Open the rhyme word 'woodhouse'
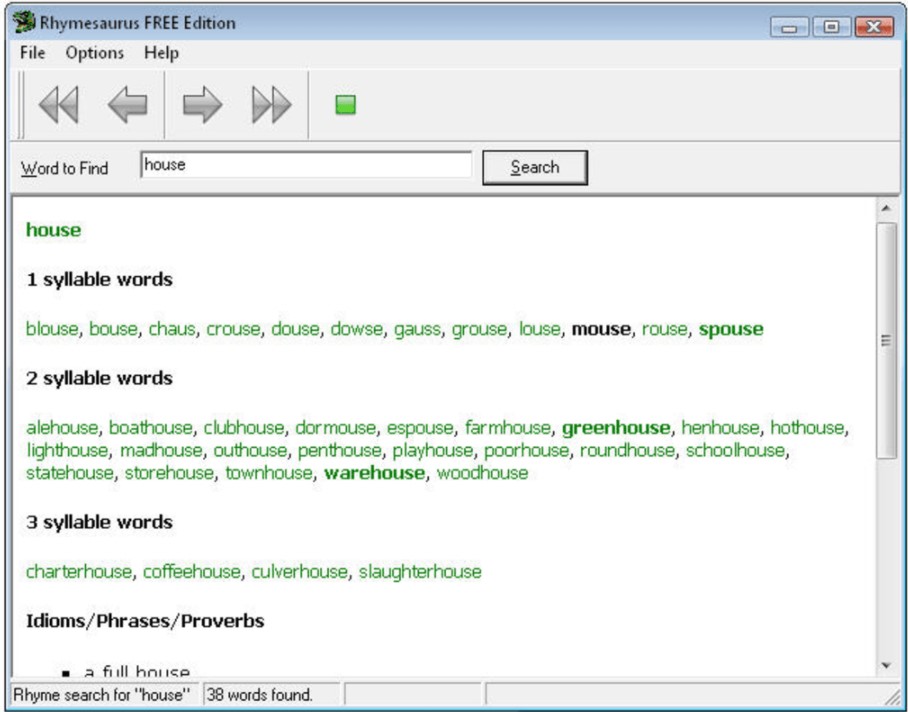The image size is (908, 712). click(482, 473)
